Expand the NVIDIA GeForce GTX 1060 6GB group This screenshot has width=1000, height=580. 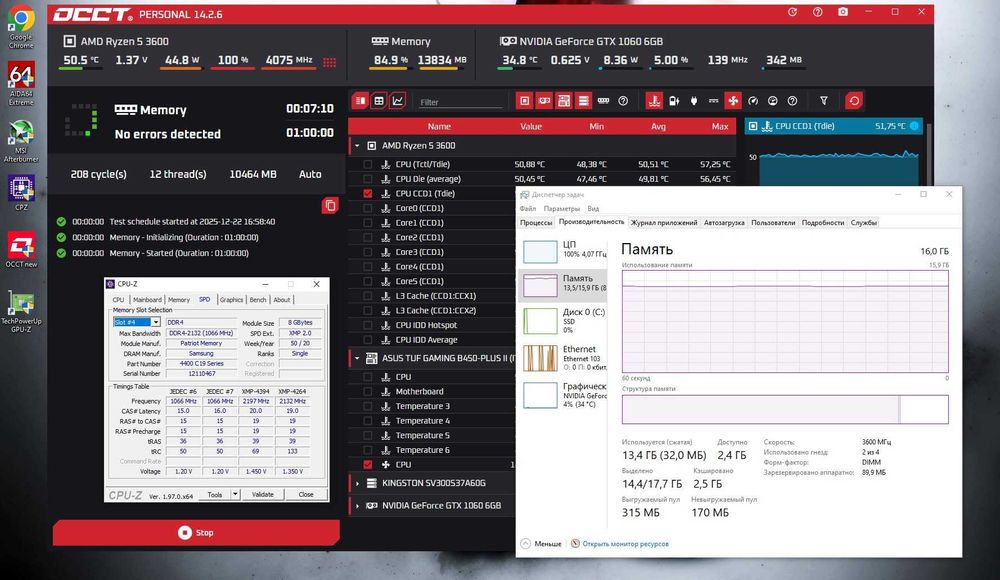pos(357,505)
